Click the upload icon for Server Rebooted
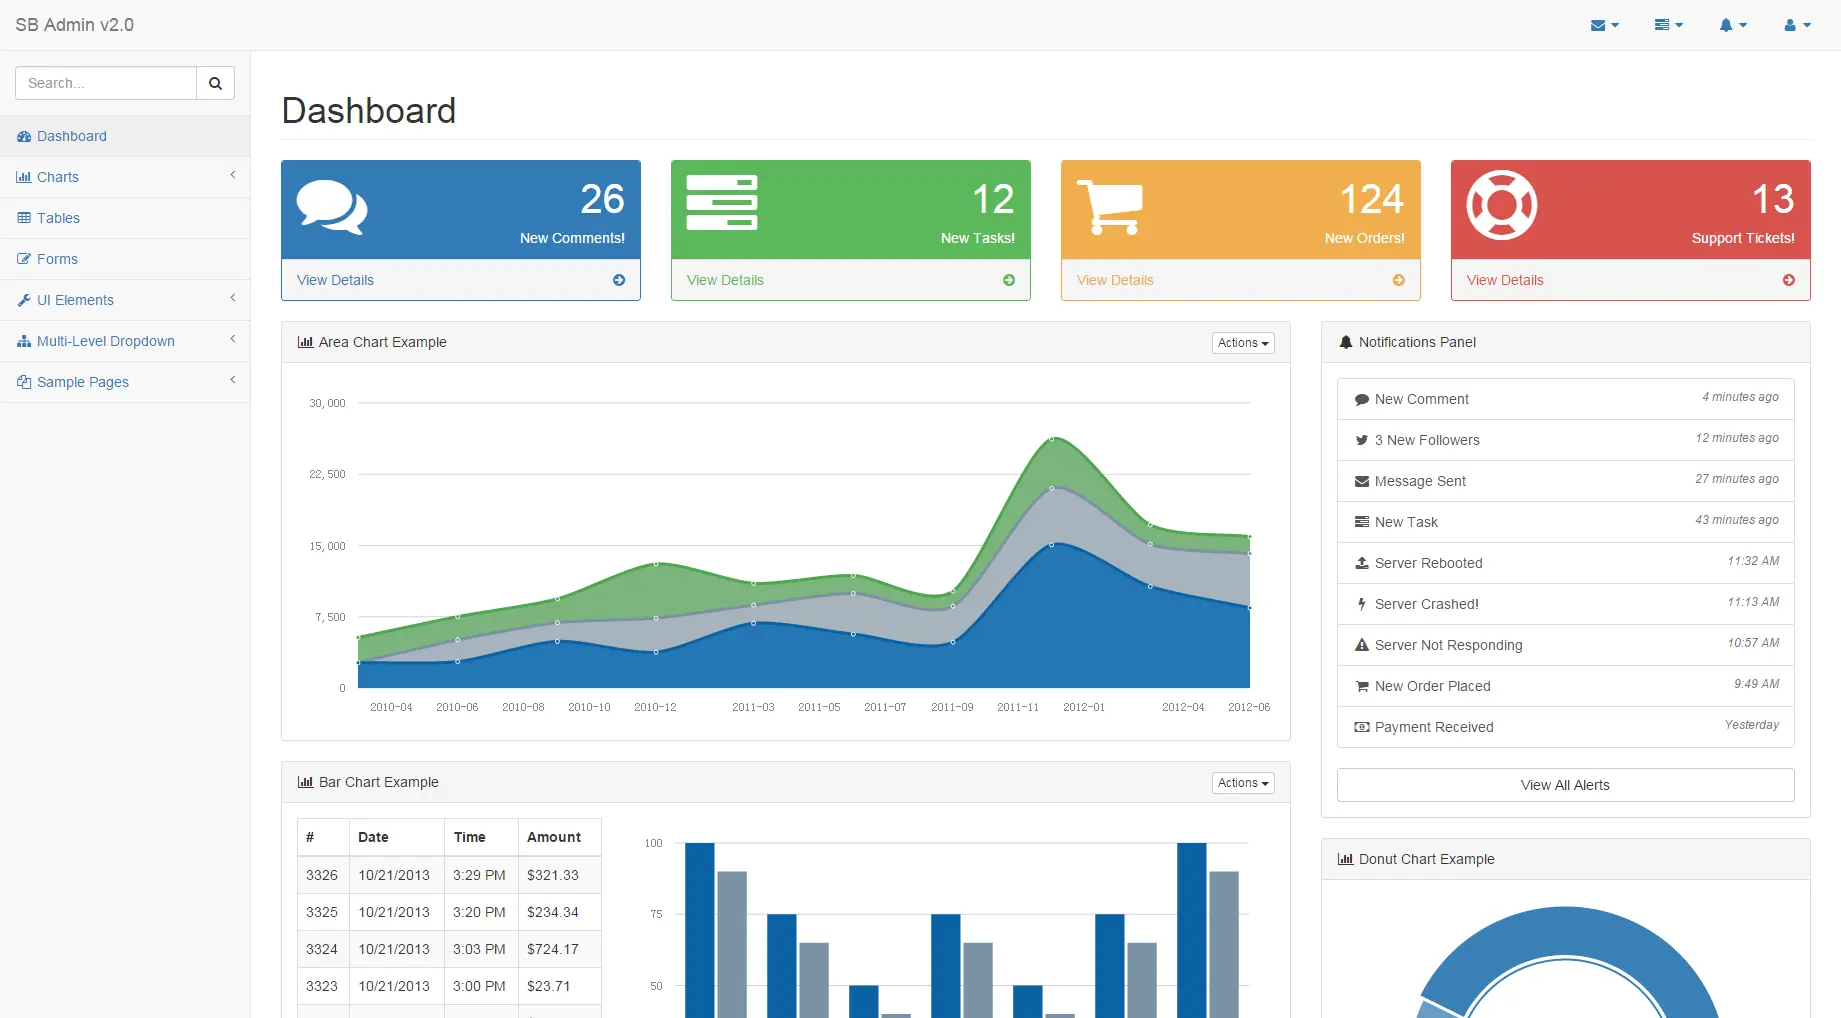This screenshot has width=1841, height=1018. coord(1362,563)
